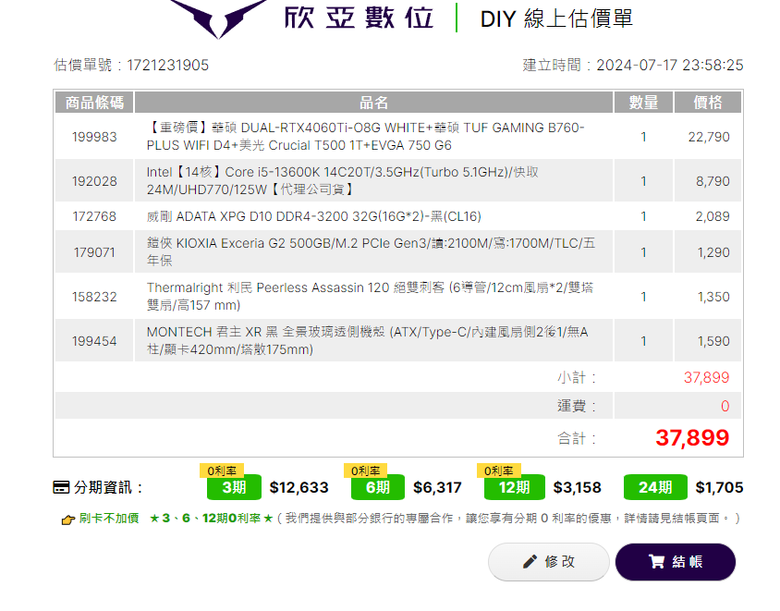Click the KIOXIA Exceria G2 500GB product name

371,252
